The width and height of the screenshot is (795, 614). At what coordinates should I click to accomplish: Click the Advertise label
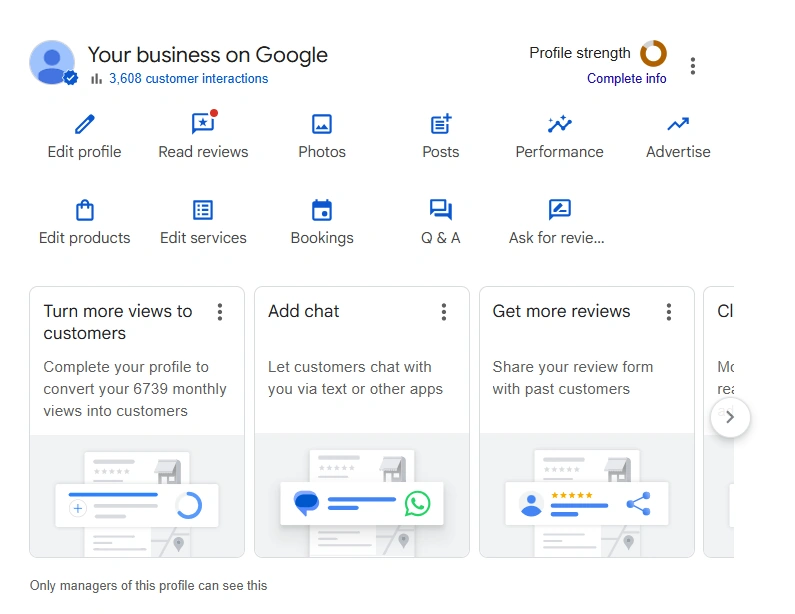tap(678, 152)
